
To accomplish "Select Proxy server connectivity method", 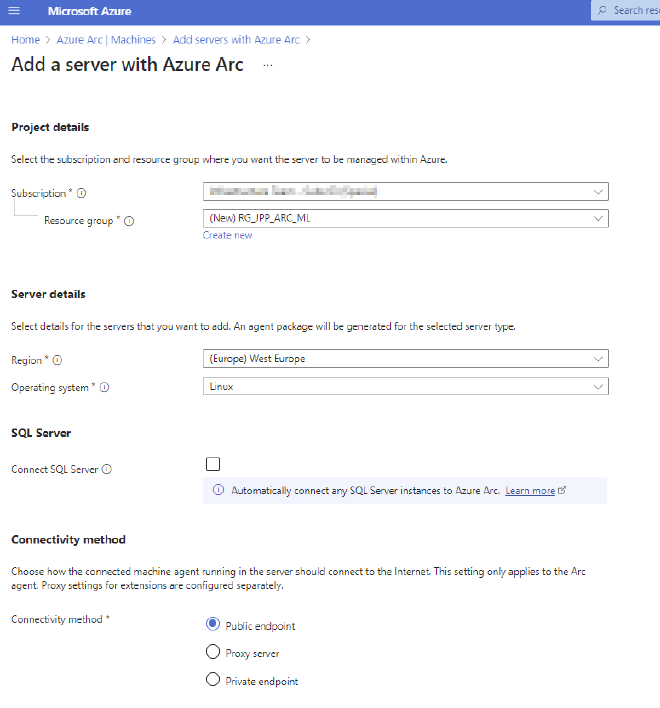I will pyautogui.click(x=213, y=652).
